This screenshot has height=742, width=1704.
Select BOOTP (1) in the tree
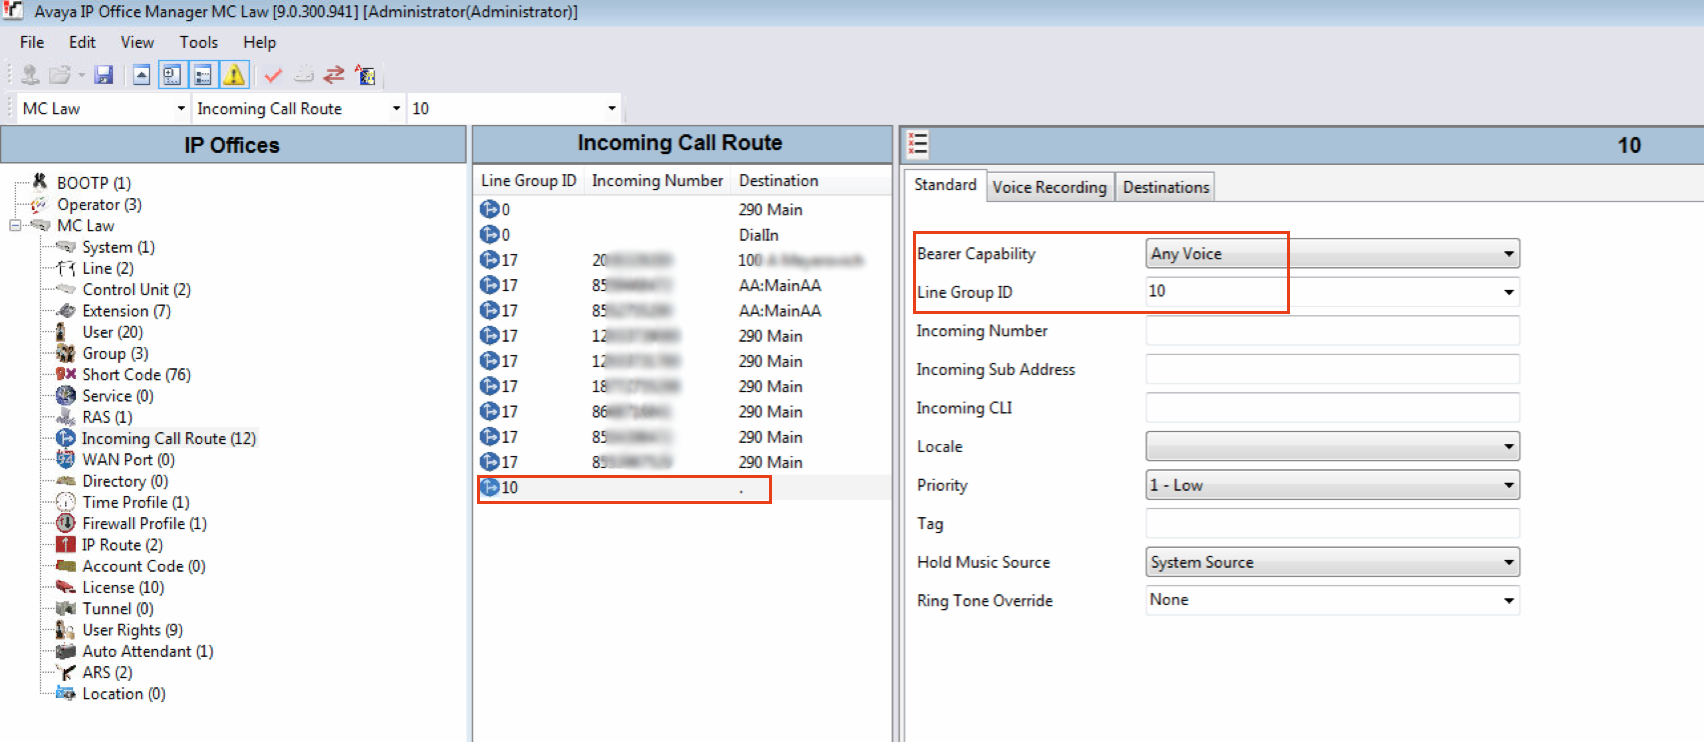[93, 183]
